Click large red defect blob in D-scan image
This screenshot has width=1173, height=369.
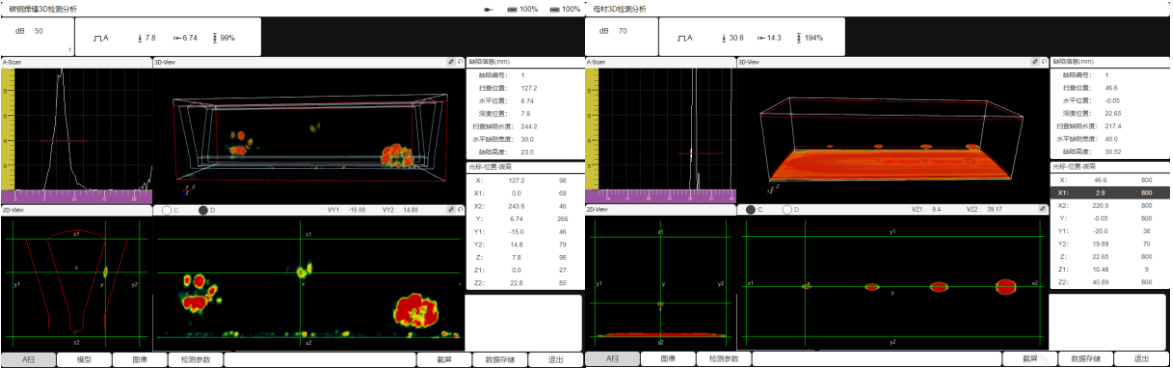pos(417,310)
